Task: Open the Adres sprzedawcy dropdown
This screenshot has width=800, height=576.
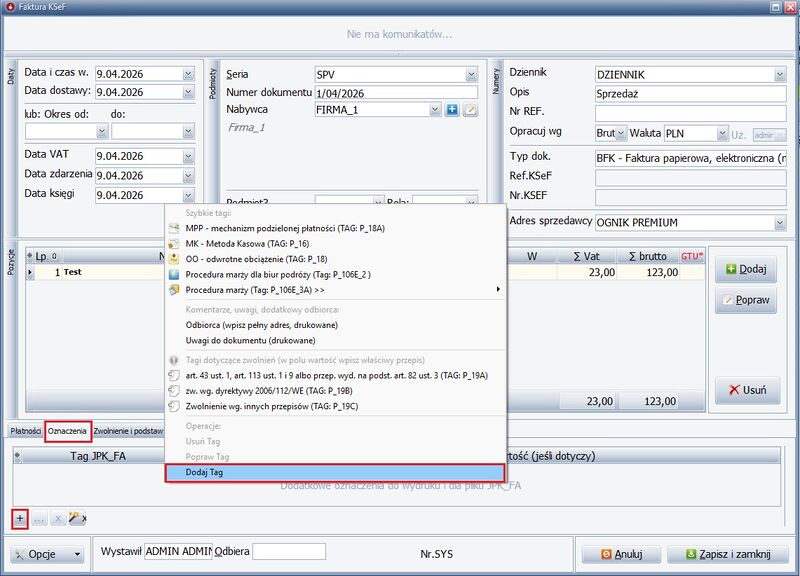Action: coord(779,221)
